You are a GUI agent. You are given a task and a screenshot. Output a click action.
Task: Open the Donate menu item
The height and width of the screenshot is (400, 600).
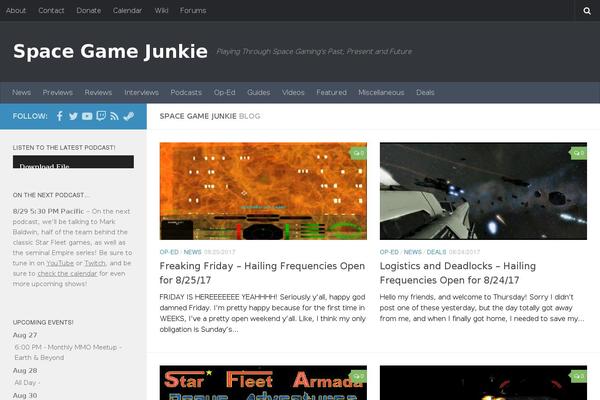point(88,11)
